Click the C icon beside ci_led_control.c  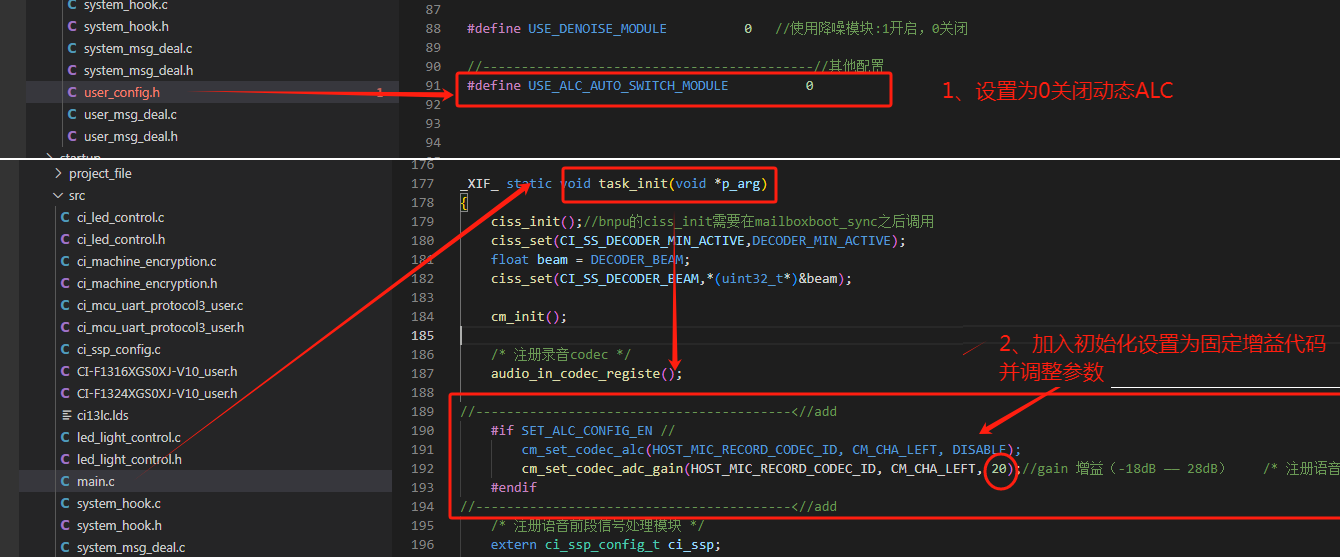pyautogui.click(x=66, y=218)
